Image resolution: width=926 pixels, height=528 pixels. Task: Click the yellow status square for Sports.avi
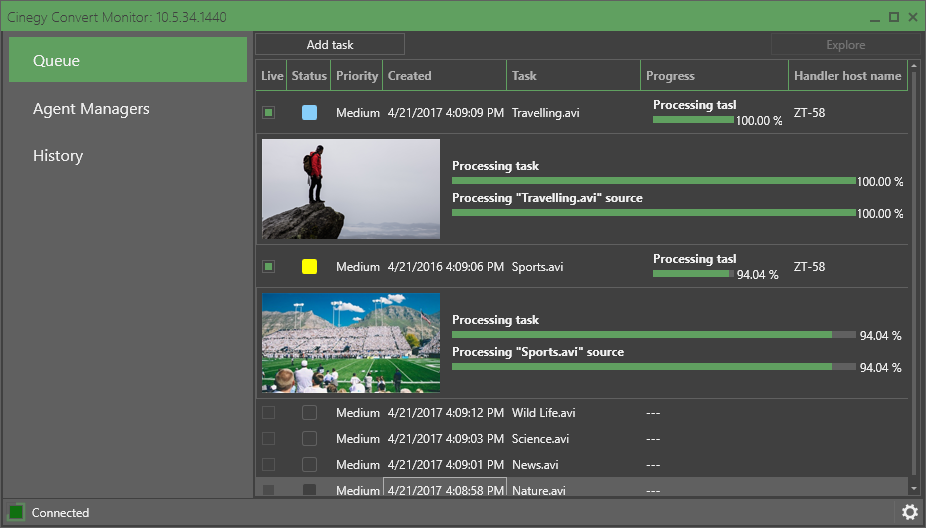[309, 266]
